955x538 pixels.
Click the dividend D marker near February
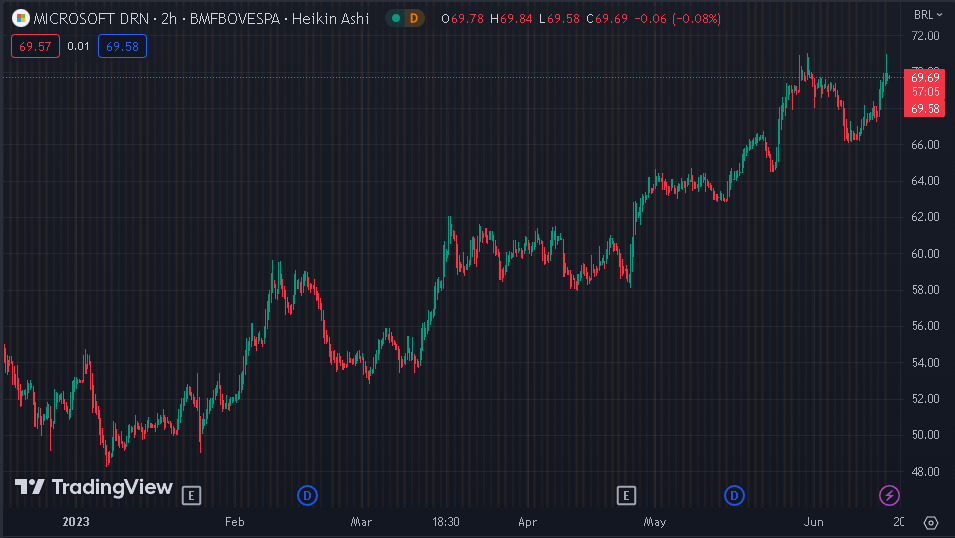tap(308, 496)
